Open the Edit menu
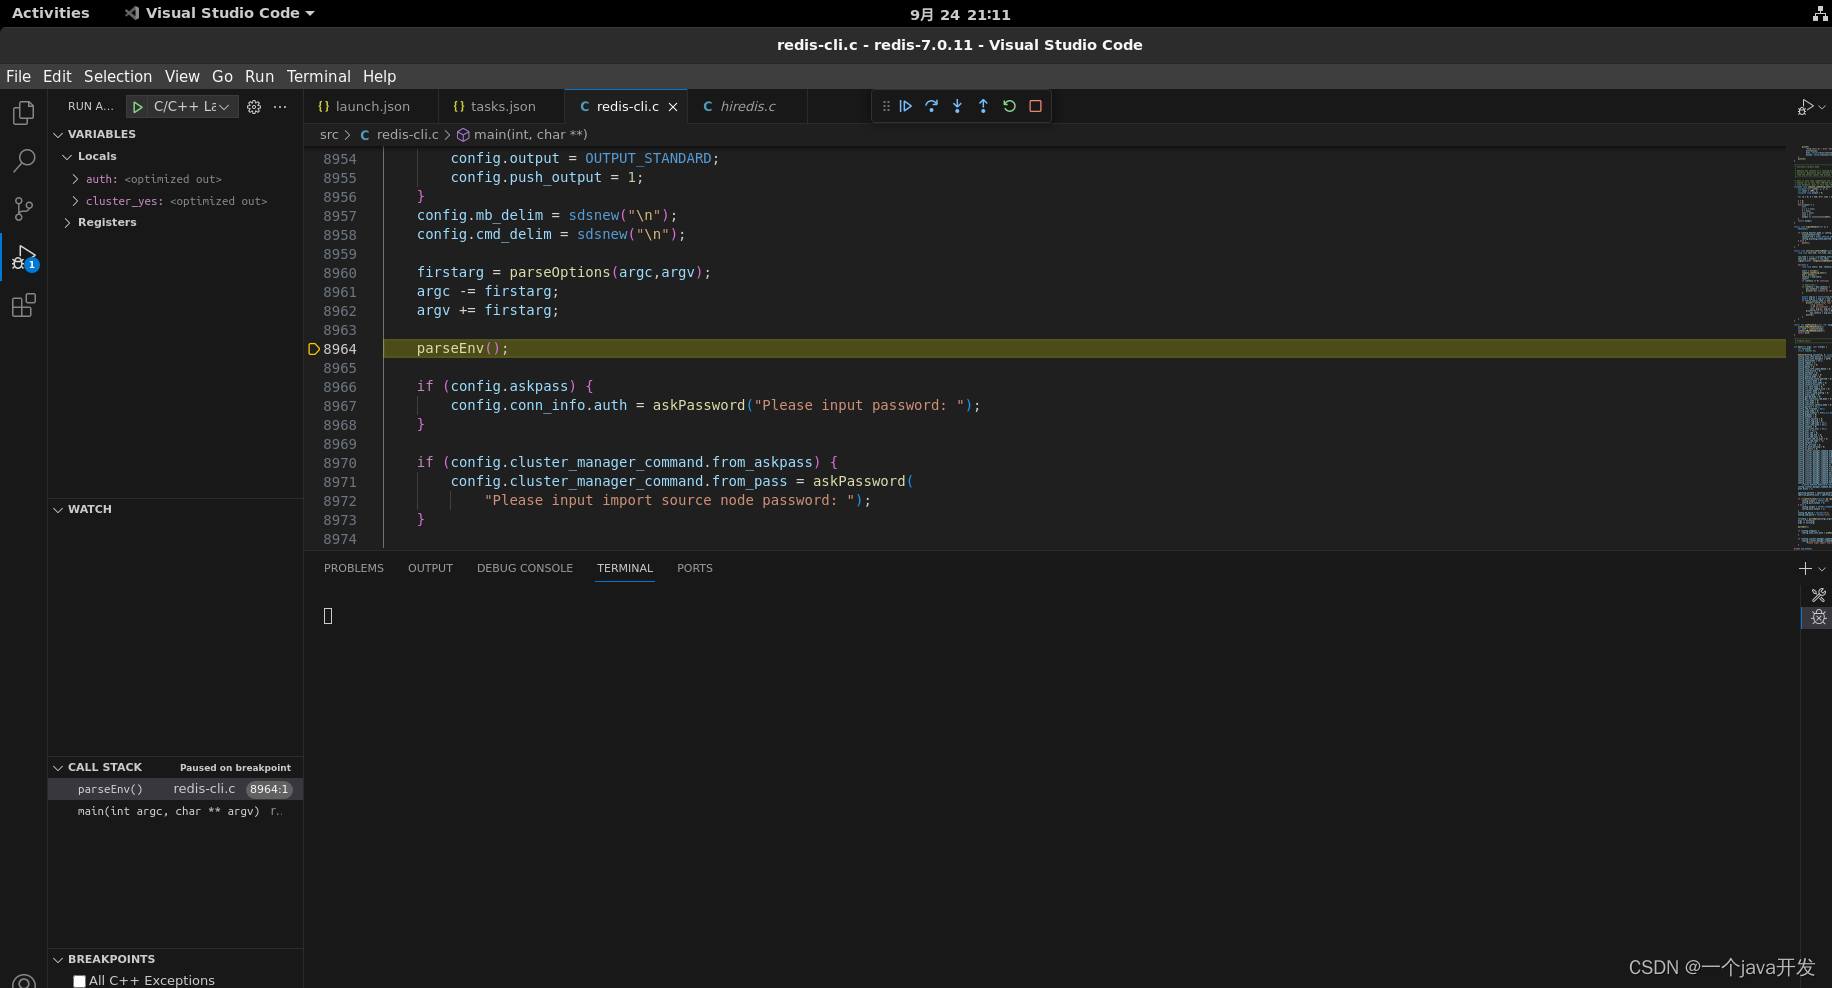 point(57,77)
